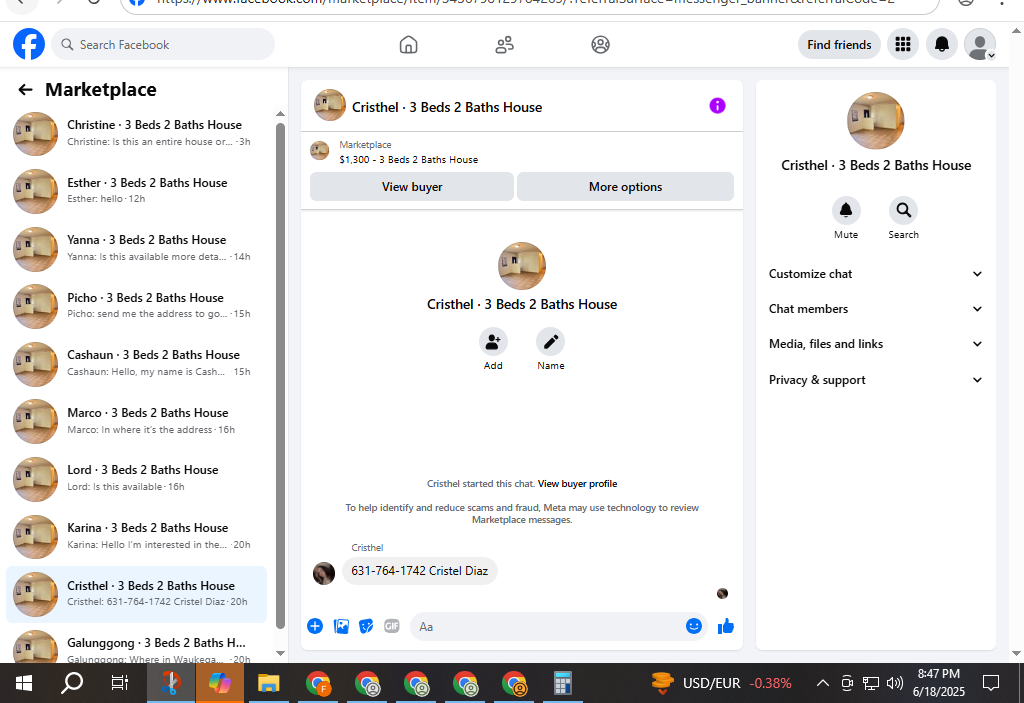This screenshot has height=703, width=1024.
Task: Click the Search Facebook field
Action: [163, 44]
